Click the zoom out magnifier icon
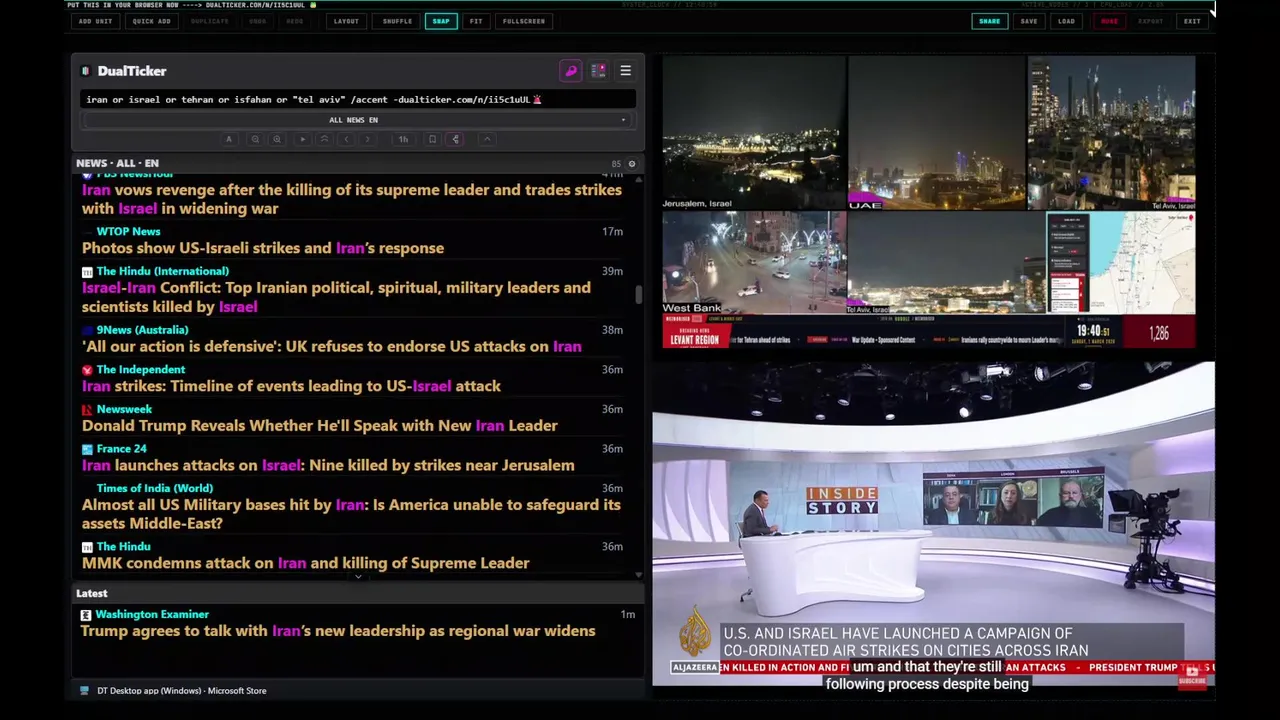Screen dimensions: 1280x720 pos(255,139)
